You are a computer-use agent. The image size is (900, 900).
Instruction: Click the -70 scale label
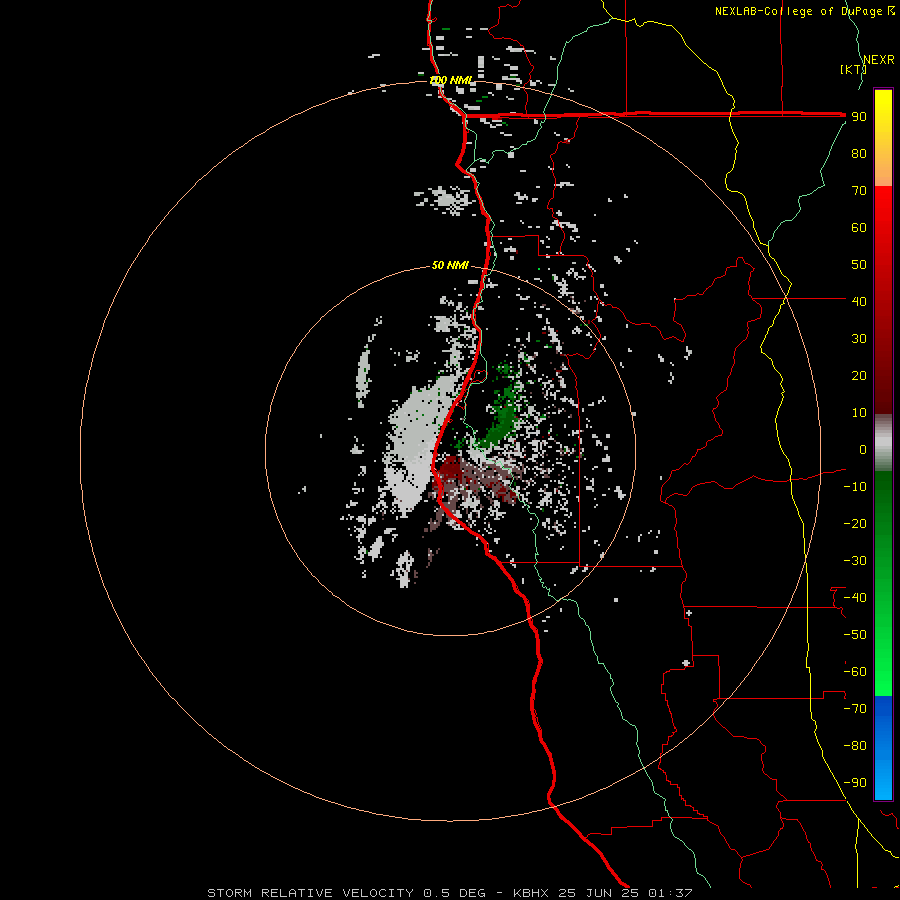pyautogui.click(x=855, y=708)
